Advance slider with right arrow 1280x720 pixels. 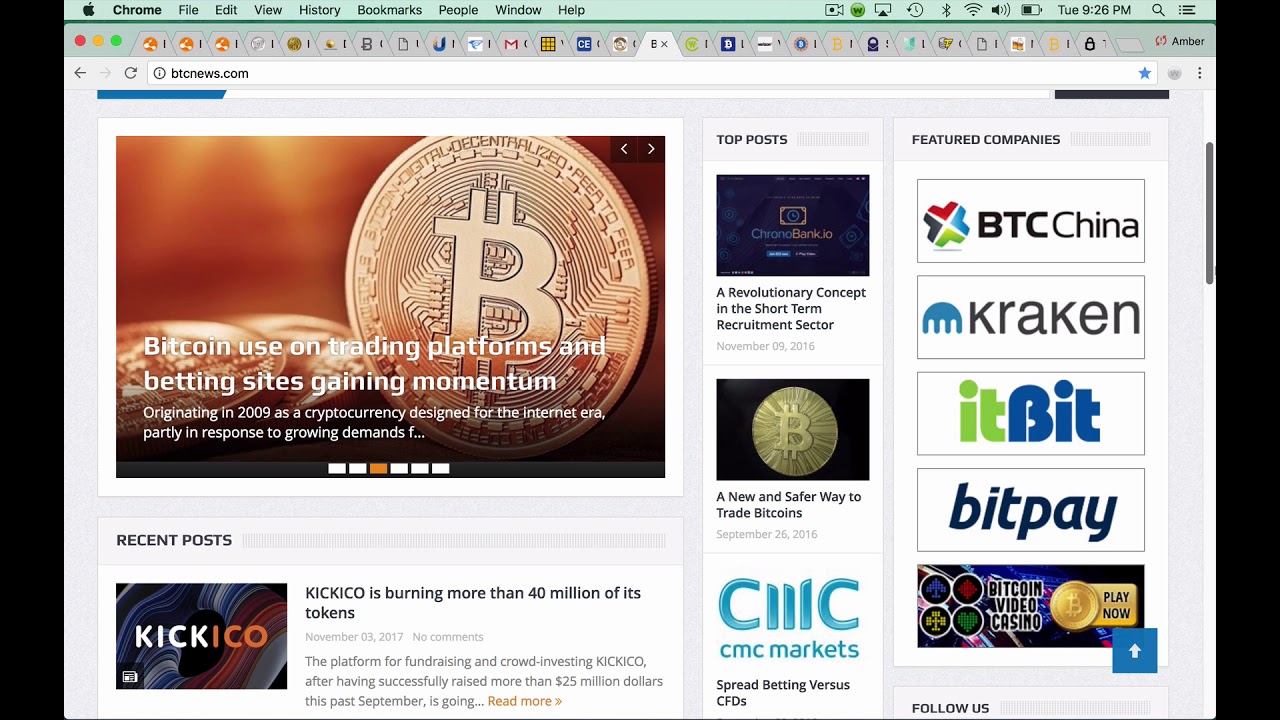pyautogui.click(x=651, y=149)
